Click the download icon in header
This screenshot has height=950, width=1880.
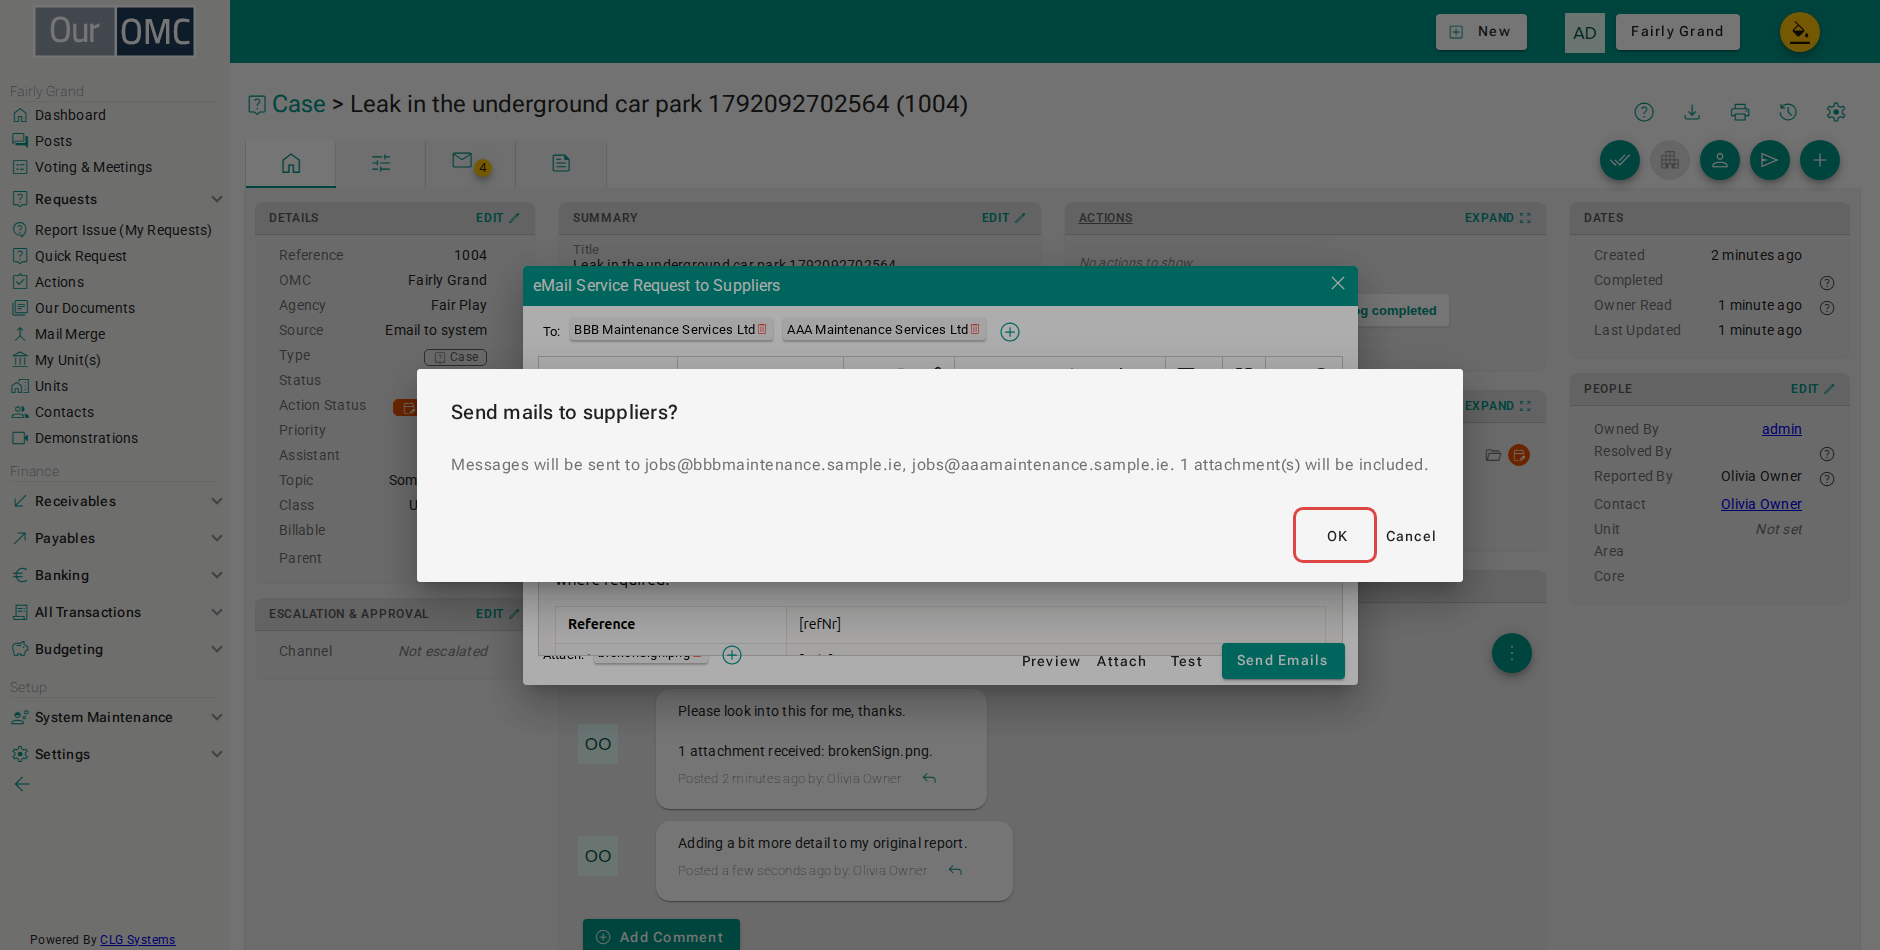[1692, 112]
